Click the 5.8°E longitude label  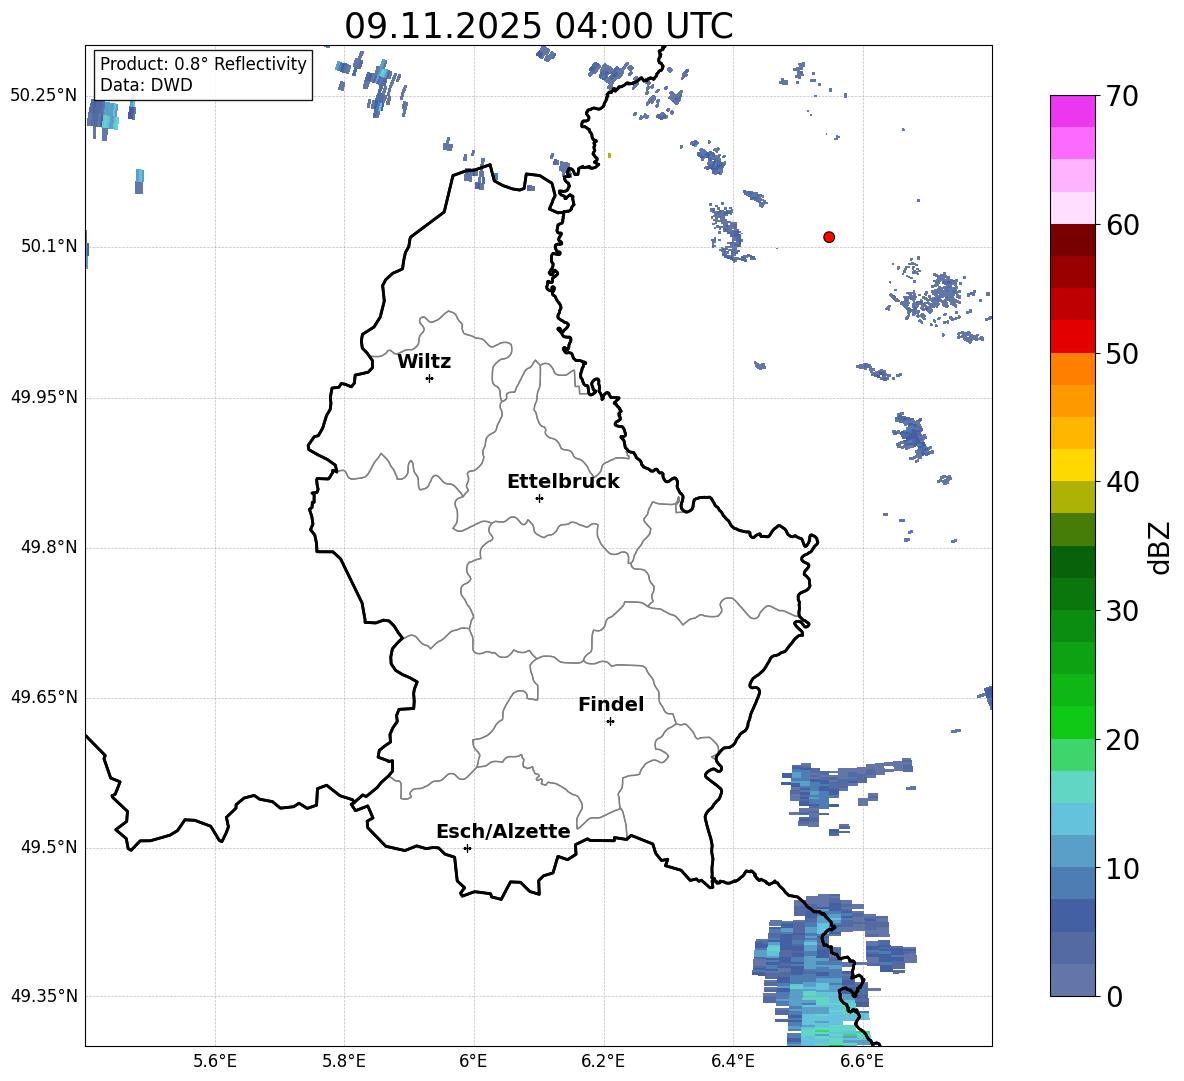click(344, 1061)
